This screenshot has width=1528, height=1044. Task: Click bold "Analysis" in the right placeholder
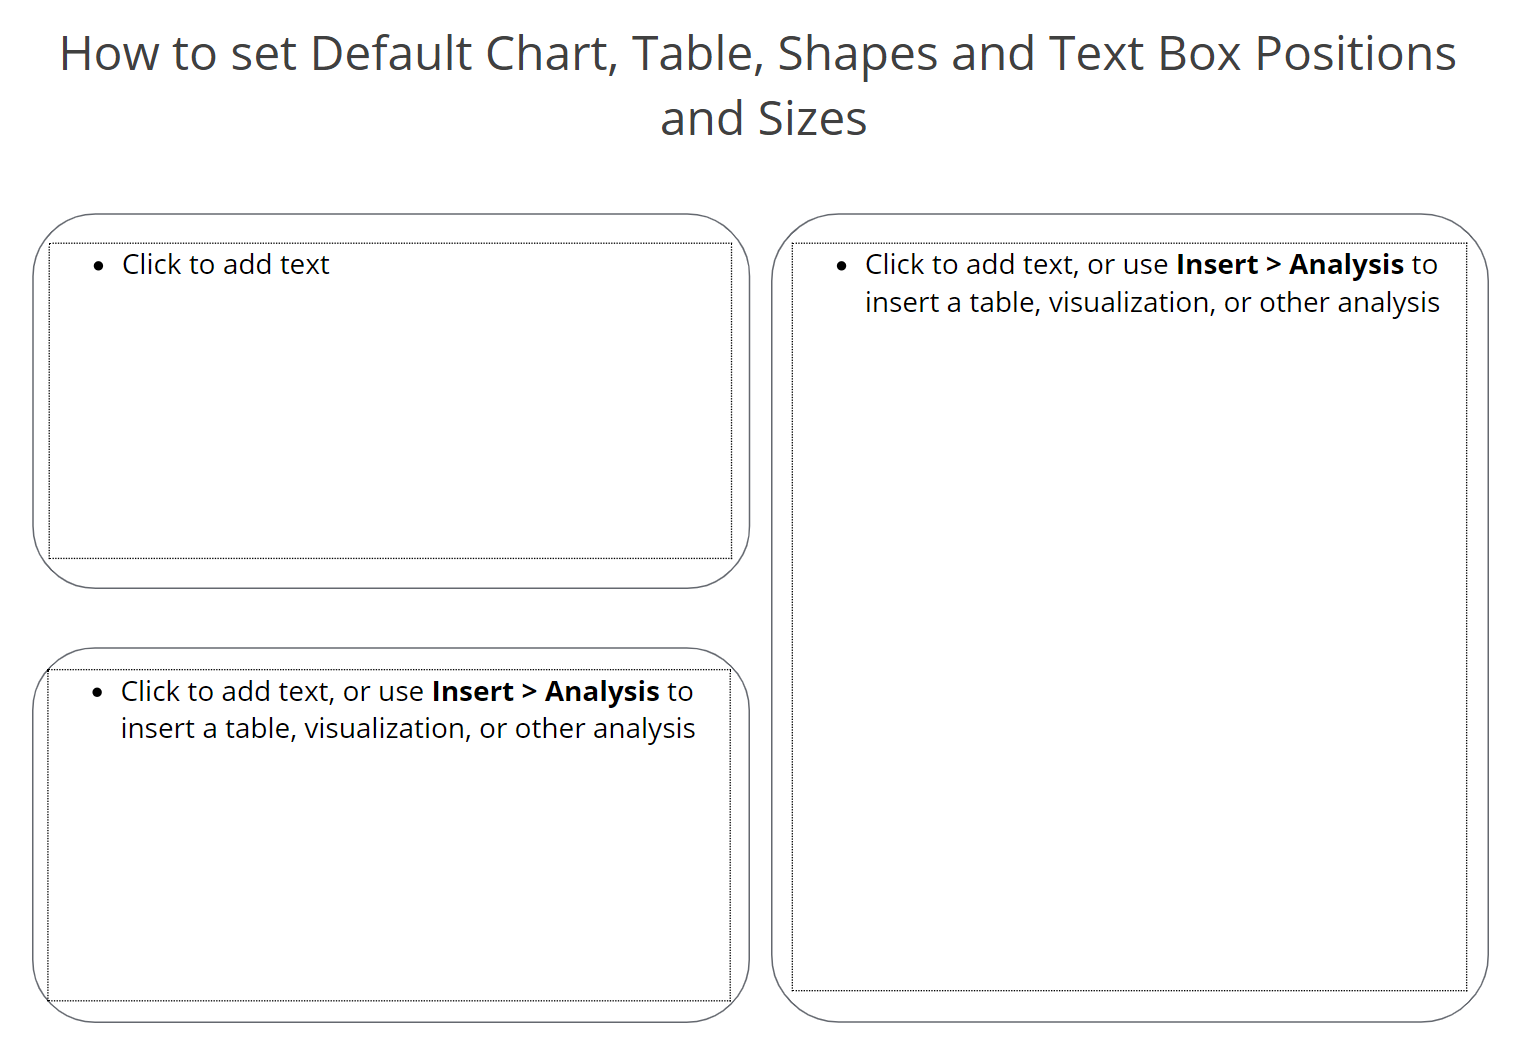(1346, 265)
